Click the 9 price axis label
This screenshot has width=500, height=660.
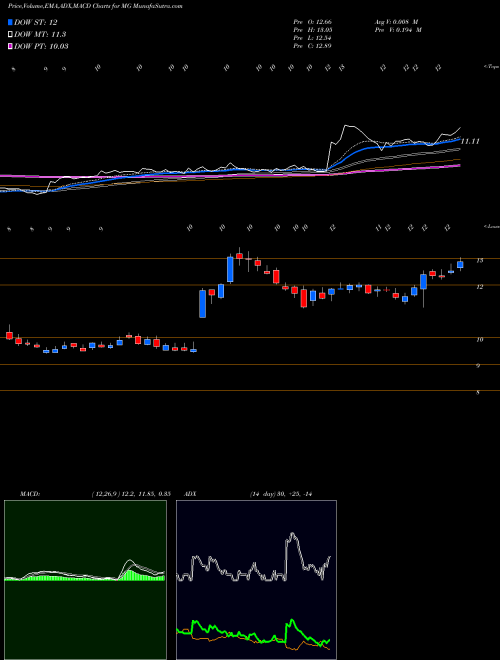478,366
